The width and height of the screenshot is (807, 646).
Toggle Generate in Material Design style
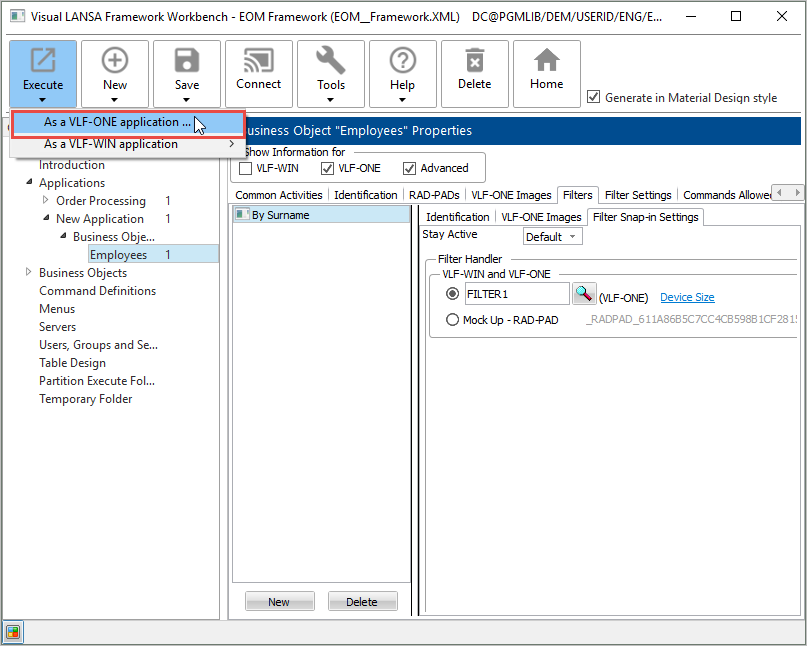coord(594,97)
